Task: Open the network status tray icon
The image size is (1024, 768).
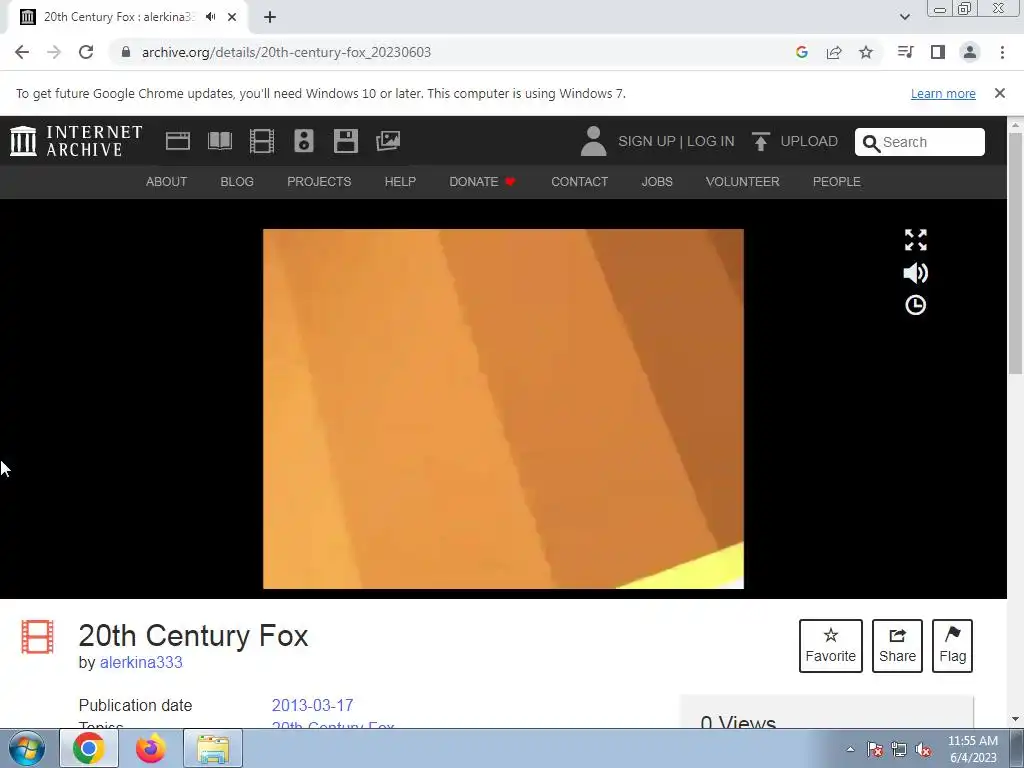Action: click(899, 750)
